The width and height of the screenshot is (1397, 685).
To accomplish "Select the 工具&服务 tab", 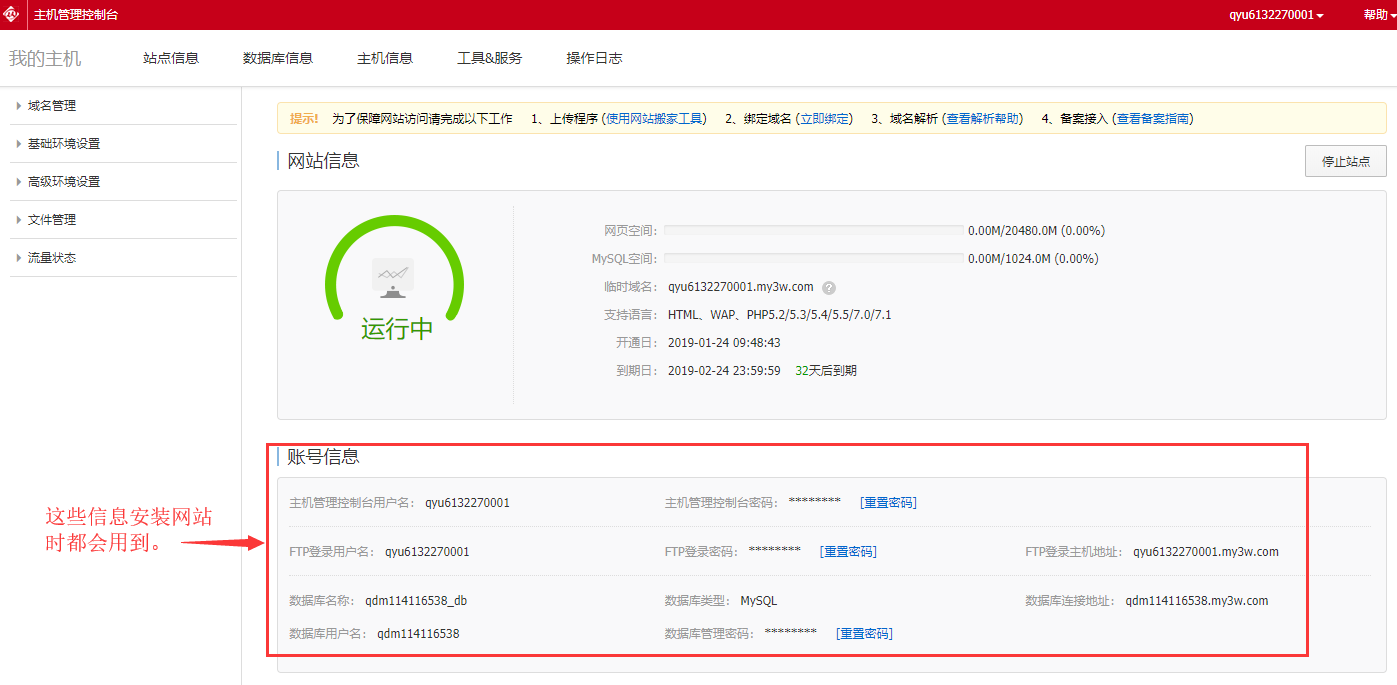I will [x=489, y=58].
